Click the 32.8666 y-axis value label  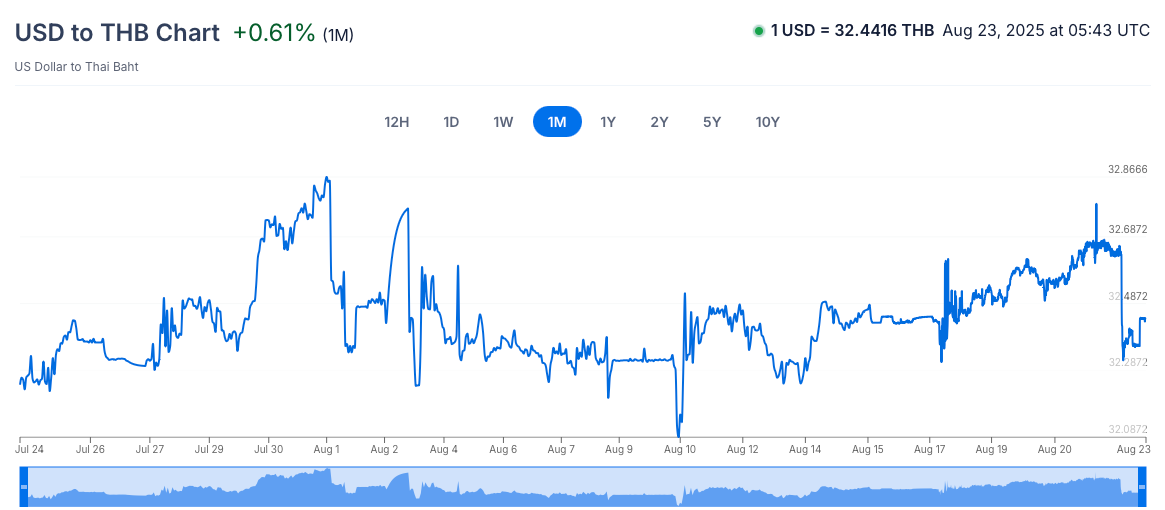click(x=1127, y=170)
